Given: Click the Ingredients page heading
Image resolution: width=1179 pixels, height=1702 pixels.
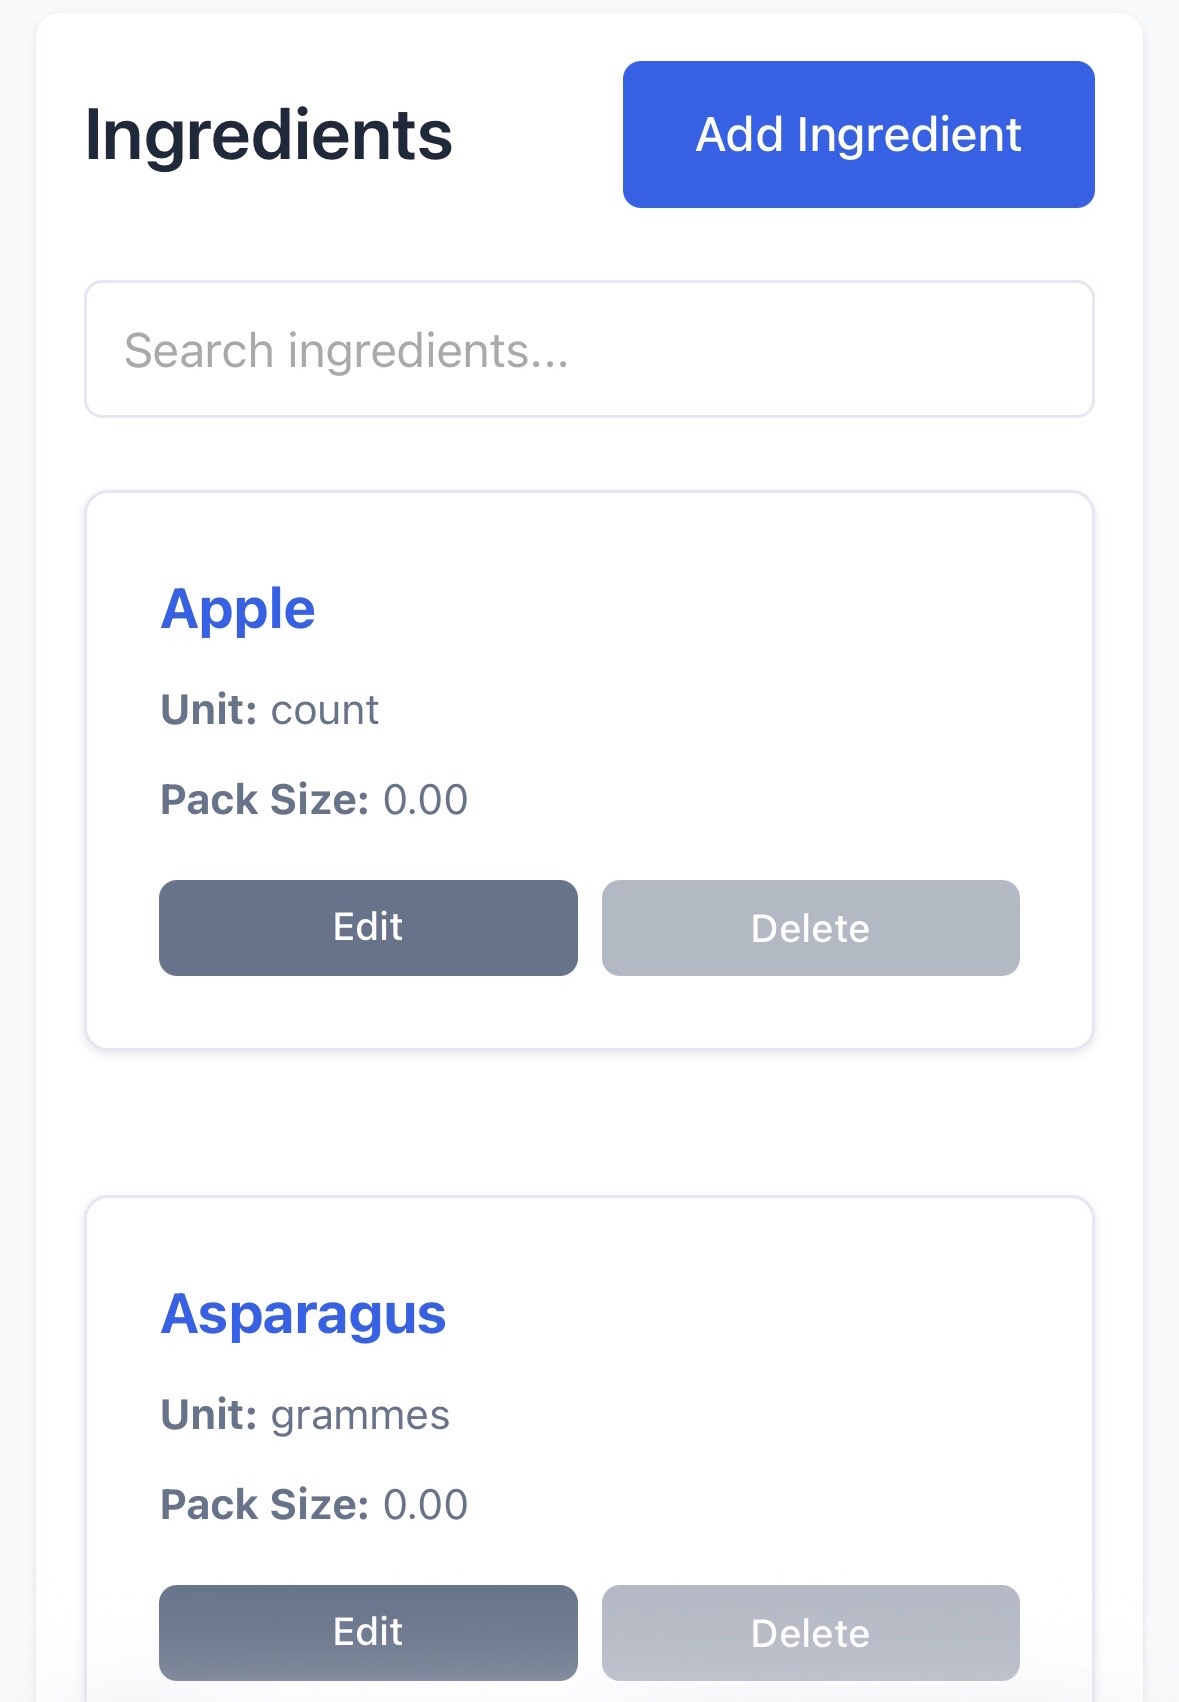Looking at the screenshot, I should click(x=268, y=135).
